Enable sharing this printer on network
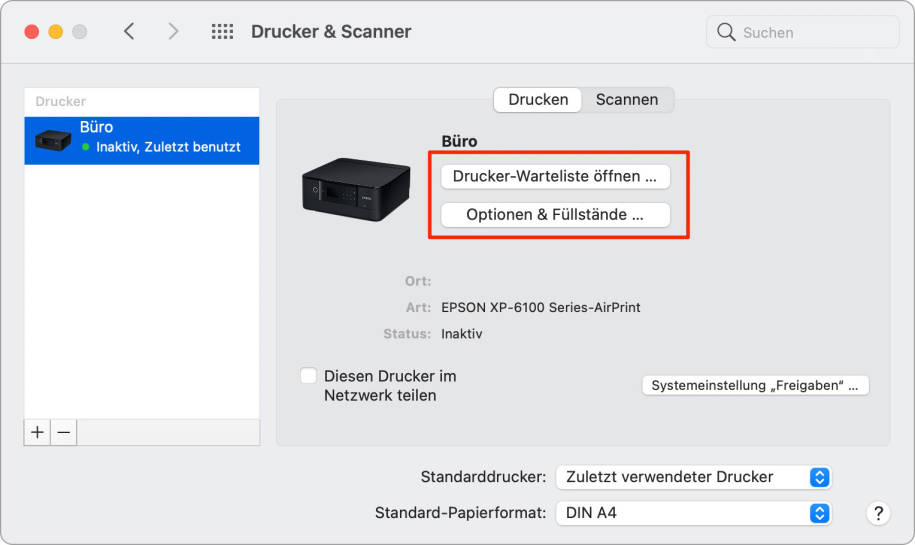Image resolution: width=915 pixels, height=545 pixels. [309, 376]
